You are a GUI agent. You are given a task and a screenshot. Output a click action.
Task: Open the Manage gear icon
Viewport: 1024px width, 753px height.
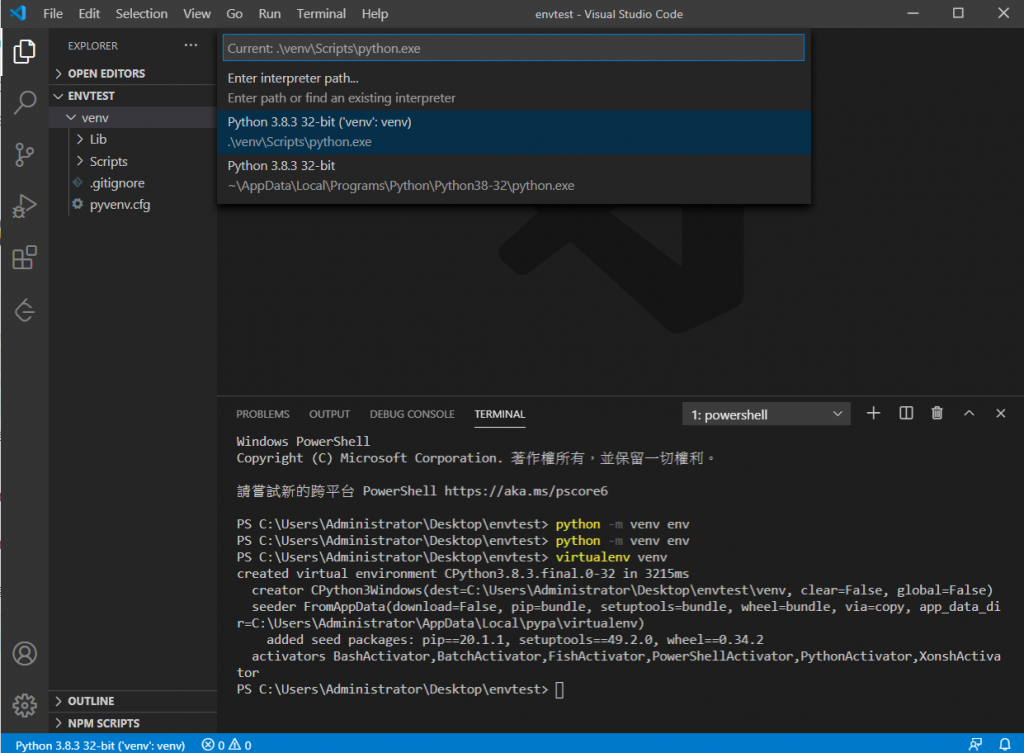tap(24, 705)
